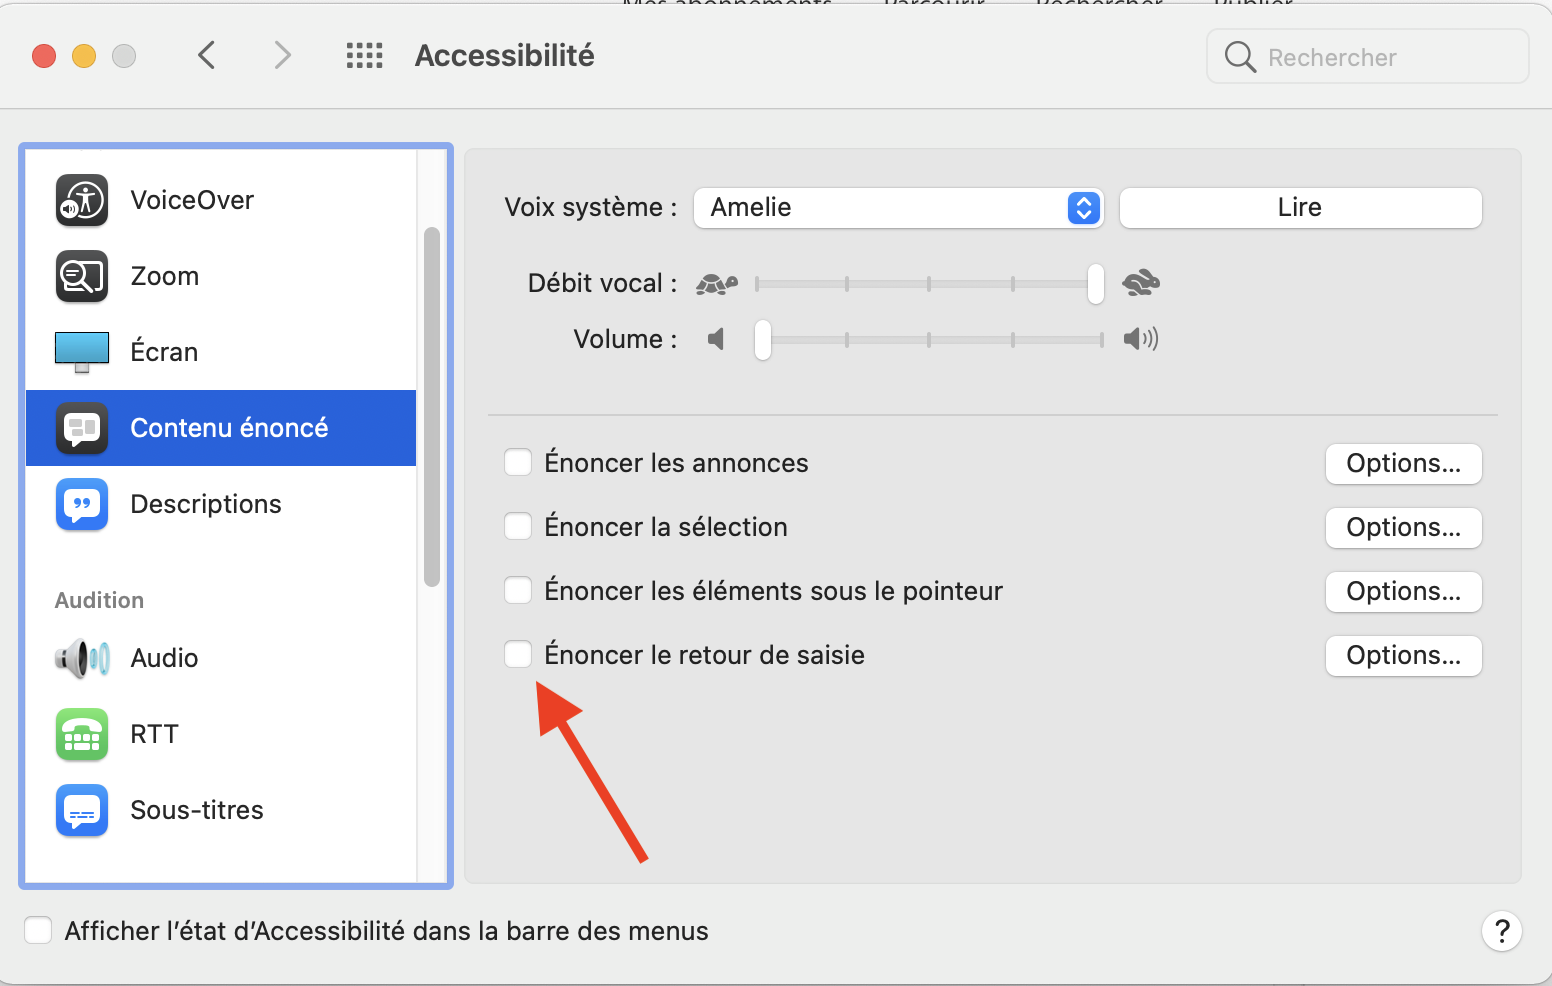The height and width of the screenshot is (986, 1552).
Task: Show all preferences grid icon
Action: (364, 56)
